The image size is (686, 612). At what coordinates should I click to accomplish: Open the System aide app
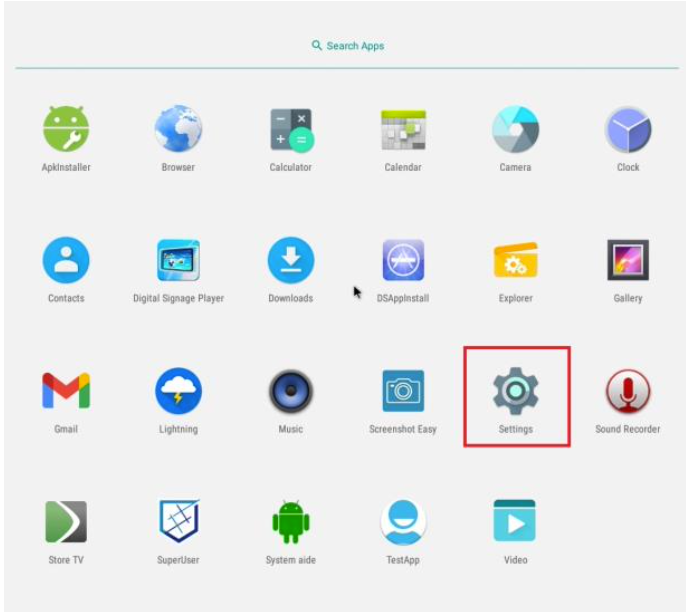pyautogui.click(x=291, y=522)
